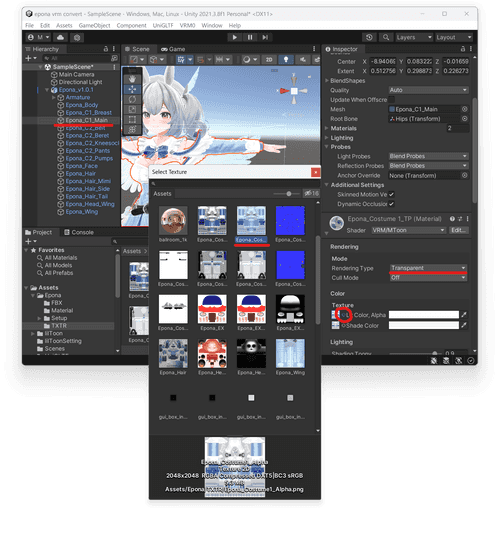
Task: Open the Quality Auto dropdown
Action: point(428,90)
